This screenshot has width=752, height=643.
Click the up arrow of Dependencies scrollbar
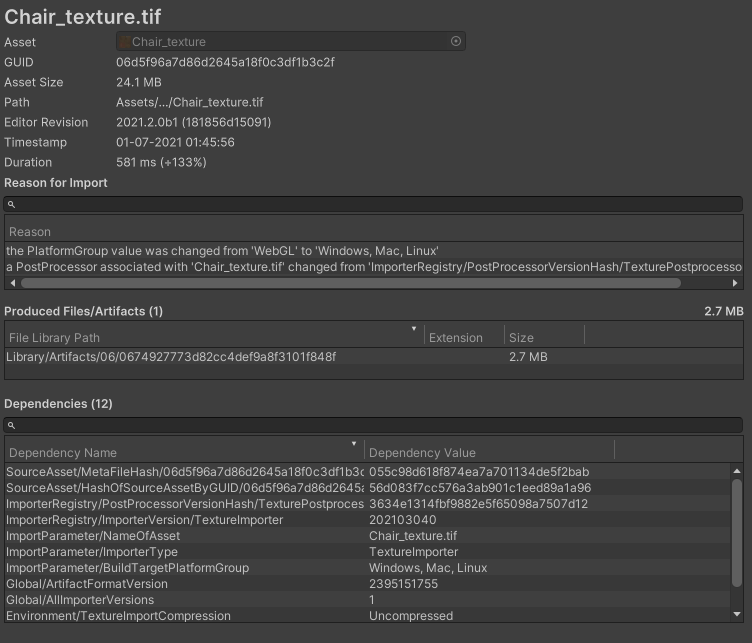point(737,470)
